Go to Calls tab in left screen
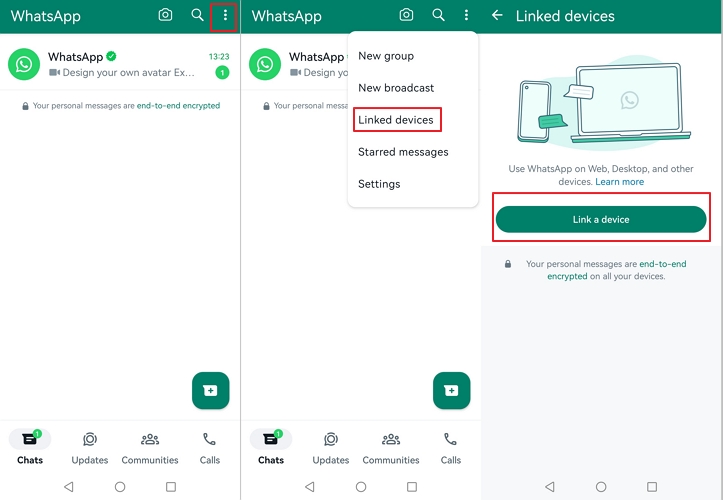The height and width of the screenshot is (500, 723). (x=210, y=447)
